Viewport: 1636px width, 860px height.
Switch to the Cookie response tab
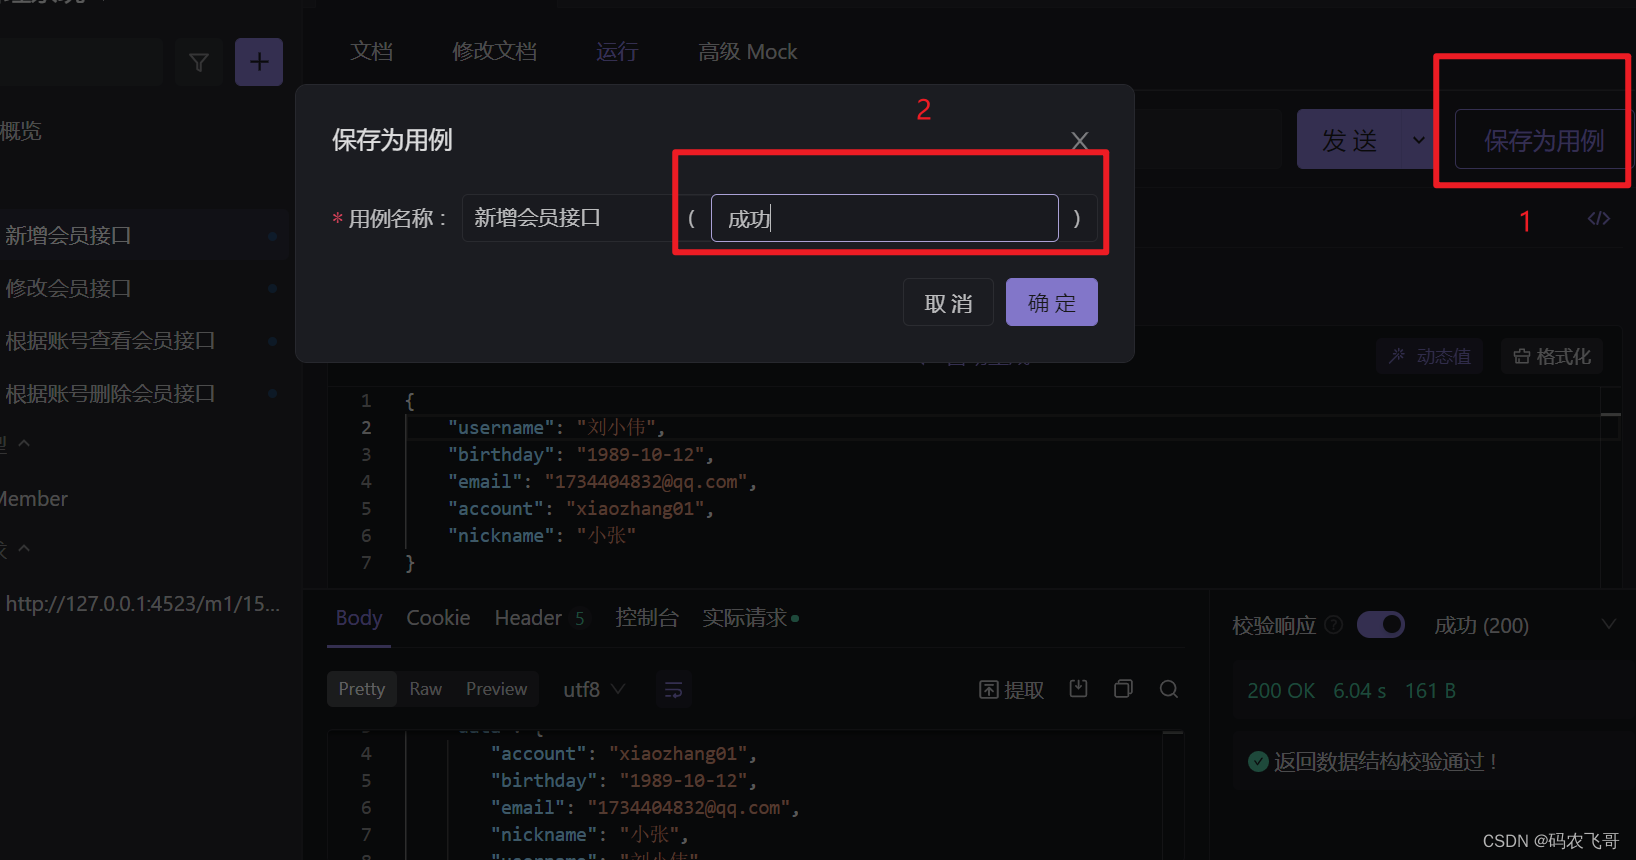point(438,618)
